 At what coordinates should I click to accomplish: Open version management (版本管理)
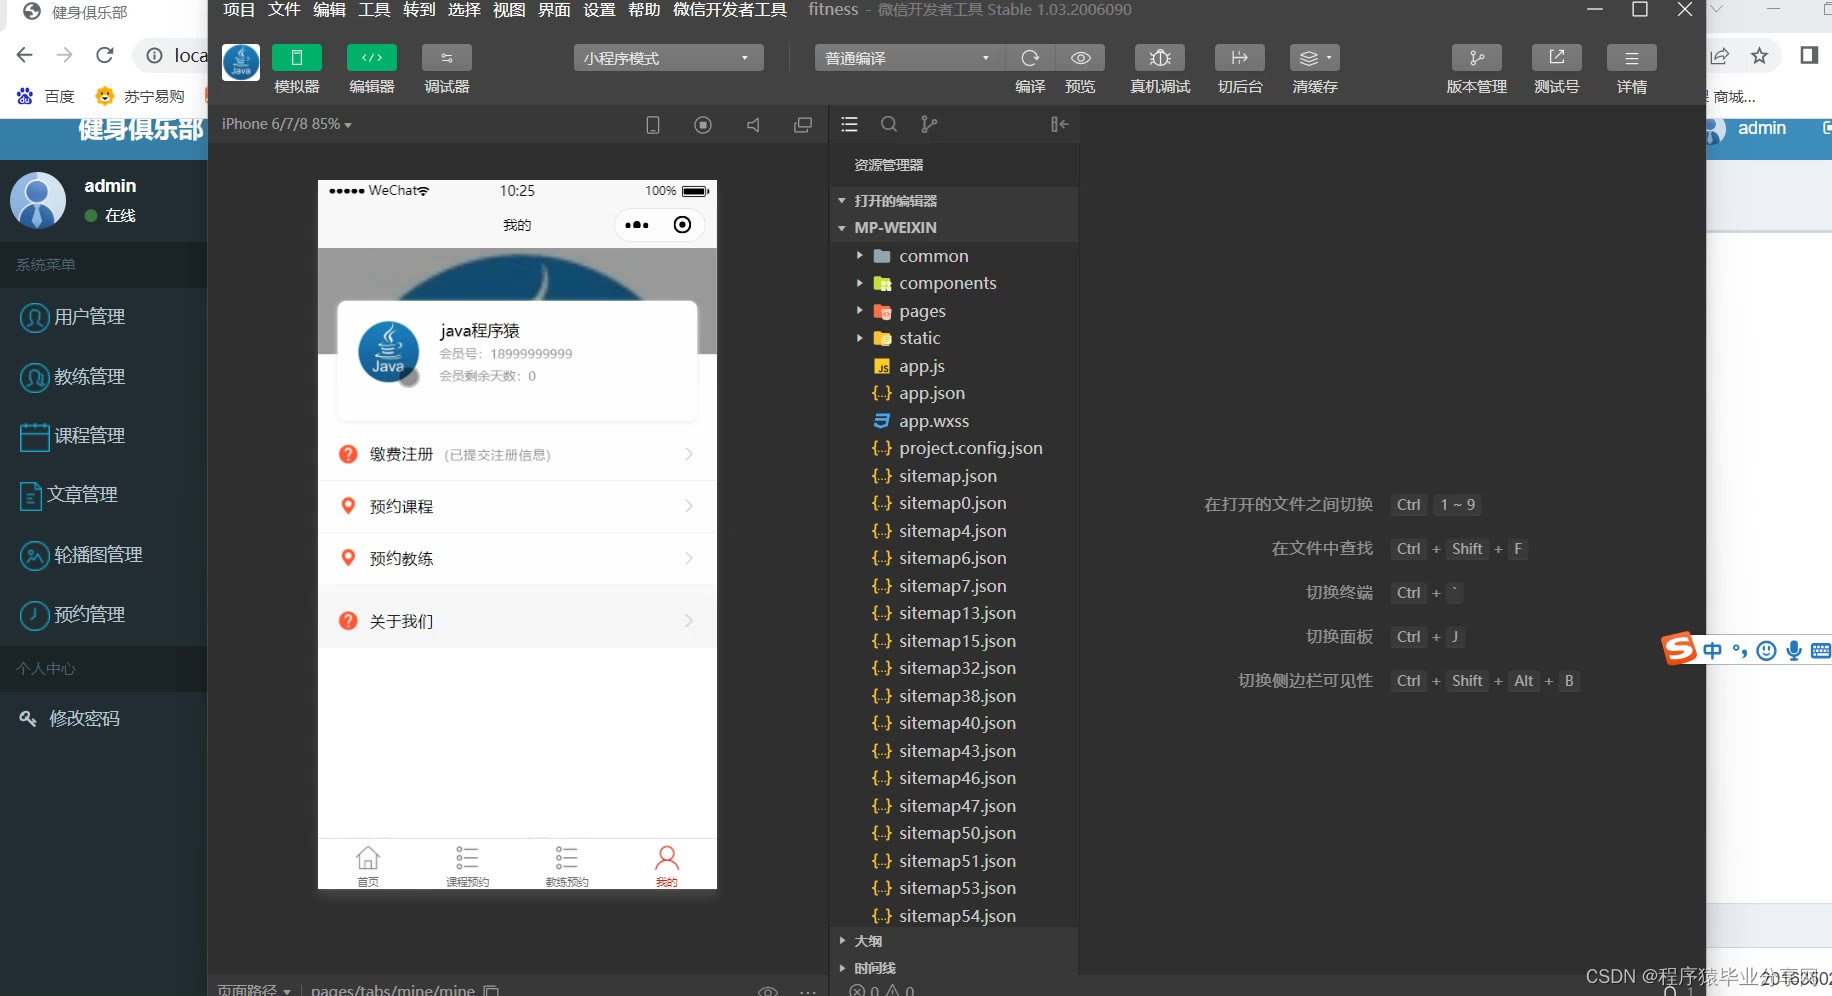(x=1476, y=58)
